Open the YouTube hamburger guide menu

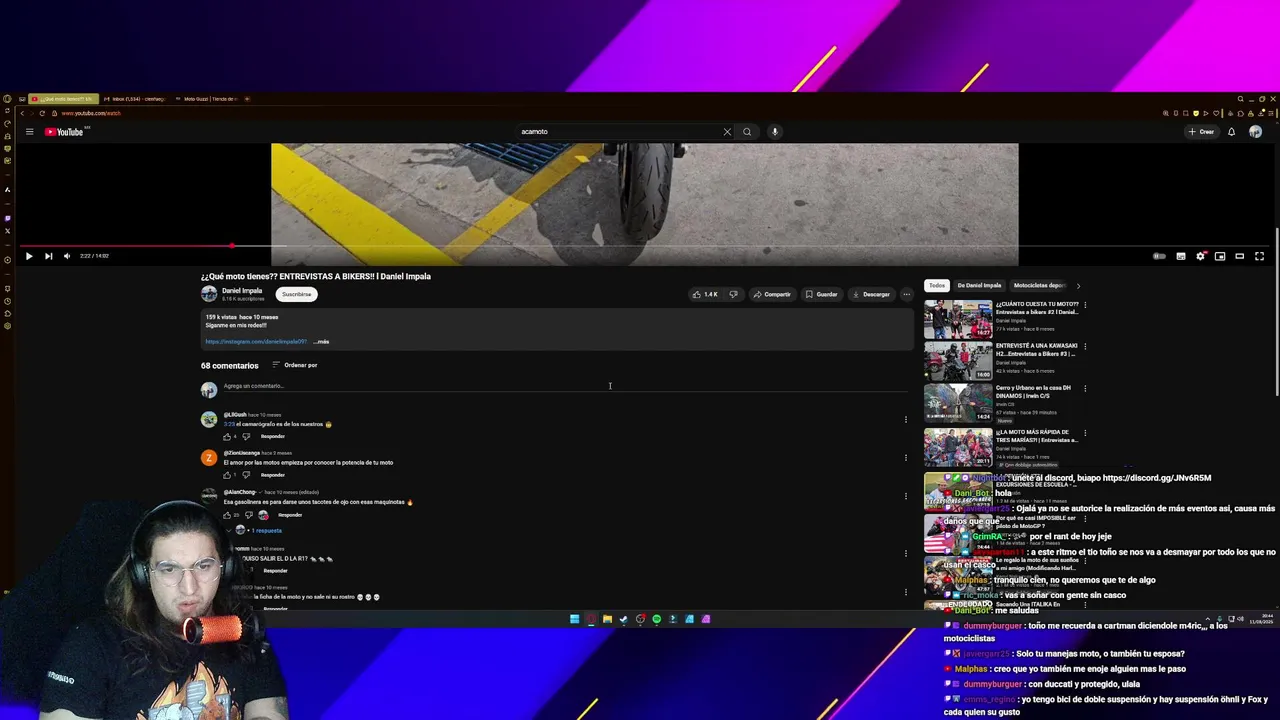click(29, 132)
